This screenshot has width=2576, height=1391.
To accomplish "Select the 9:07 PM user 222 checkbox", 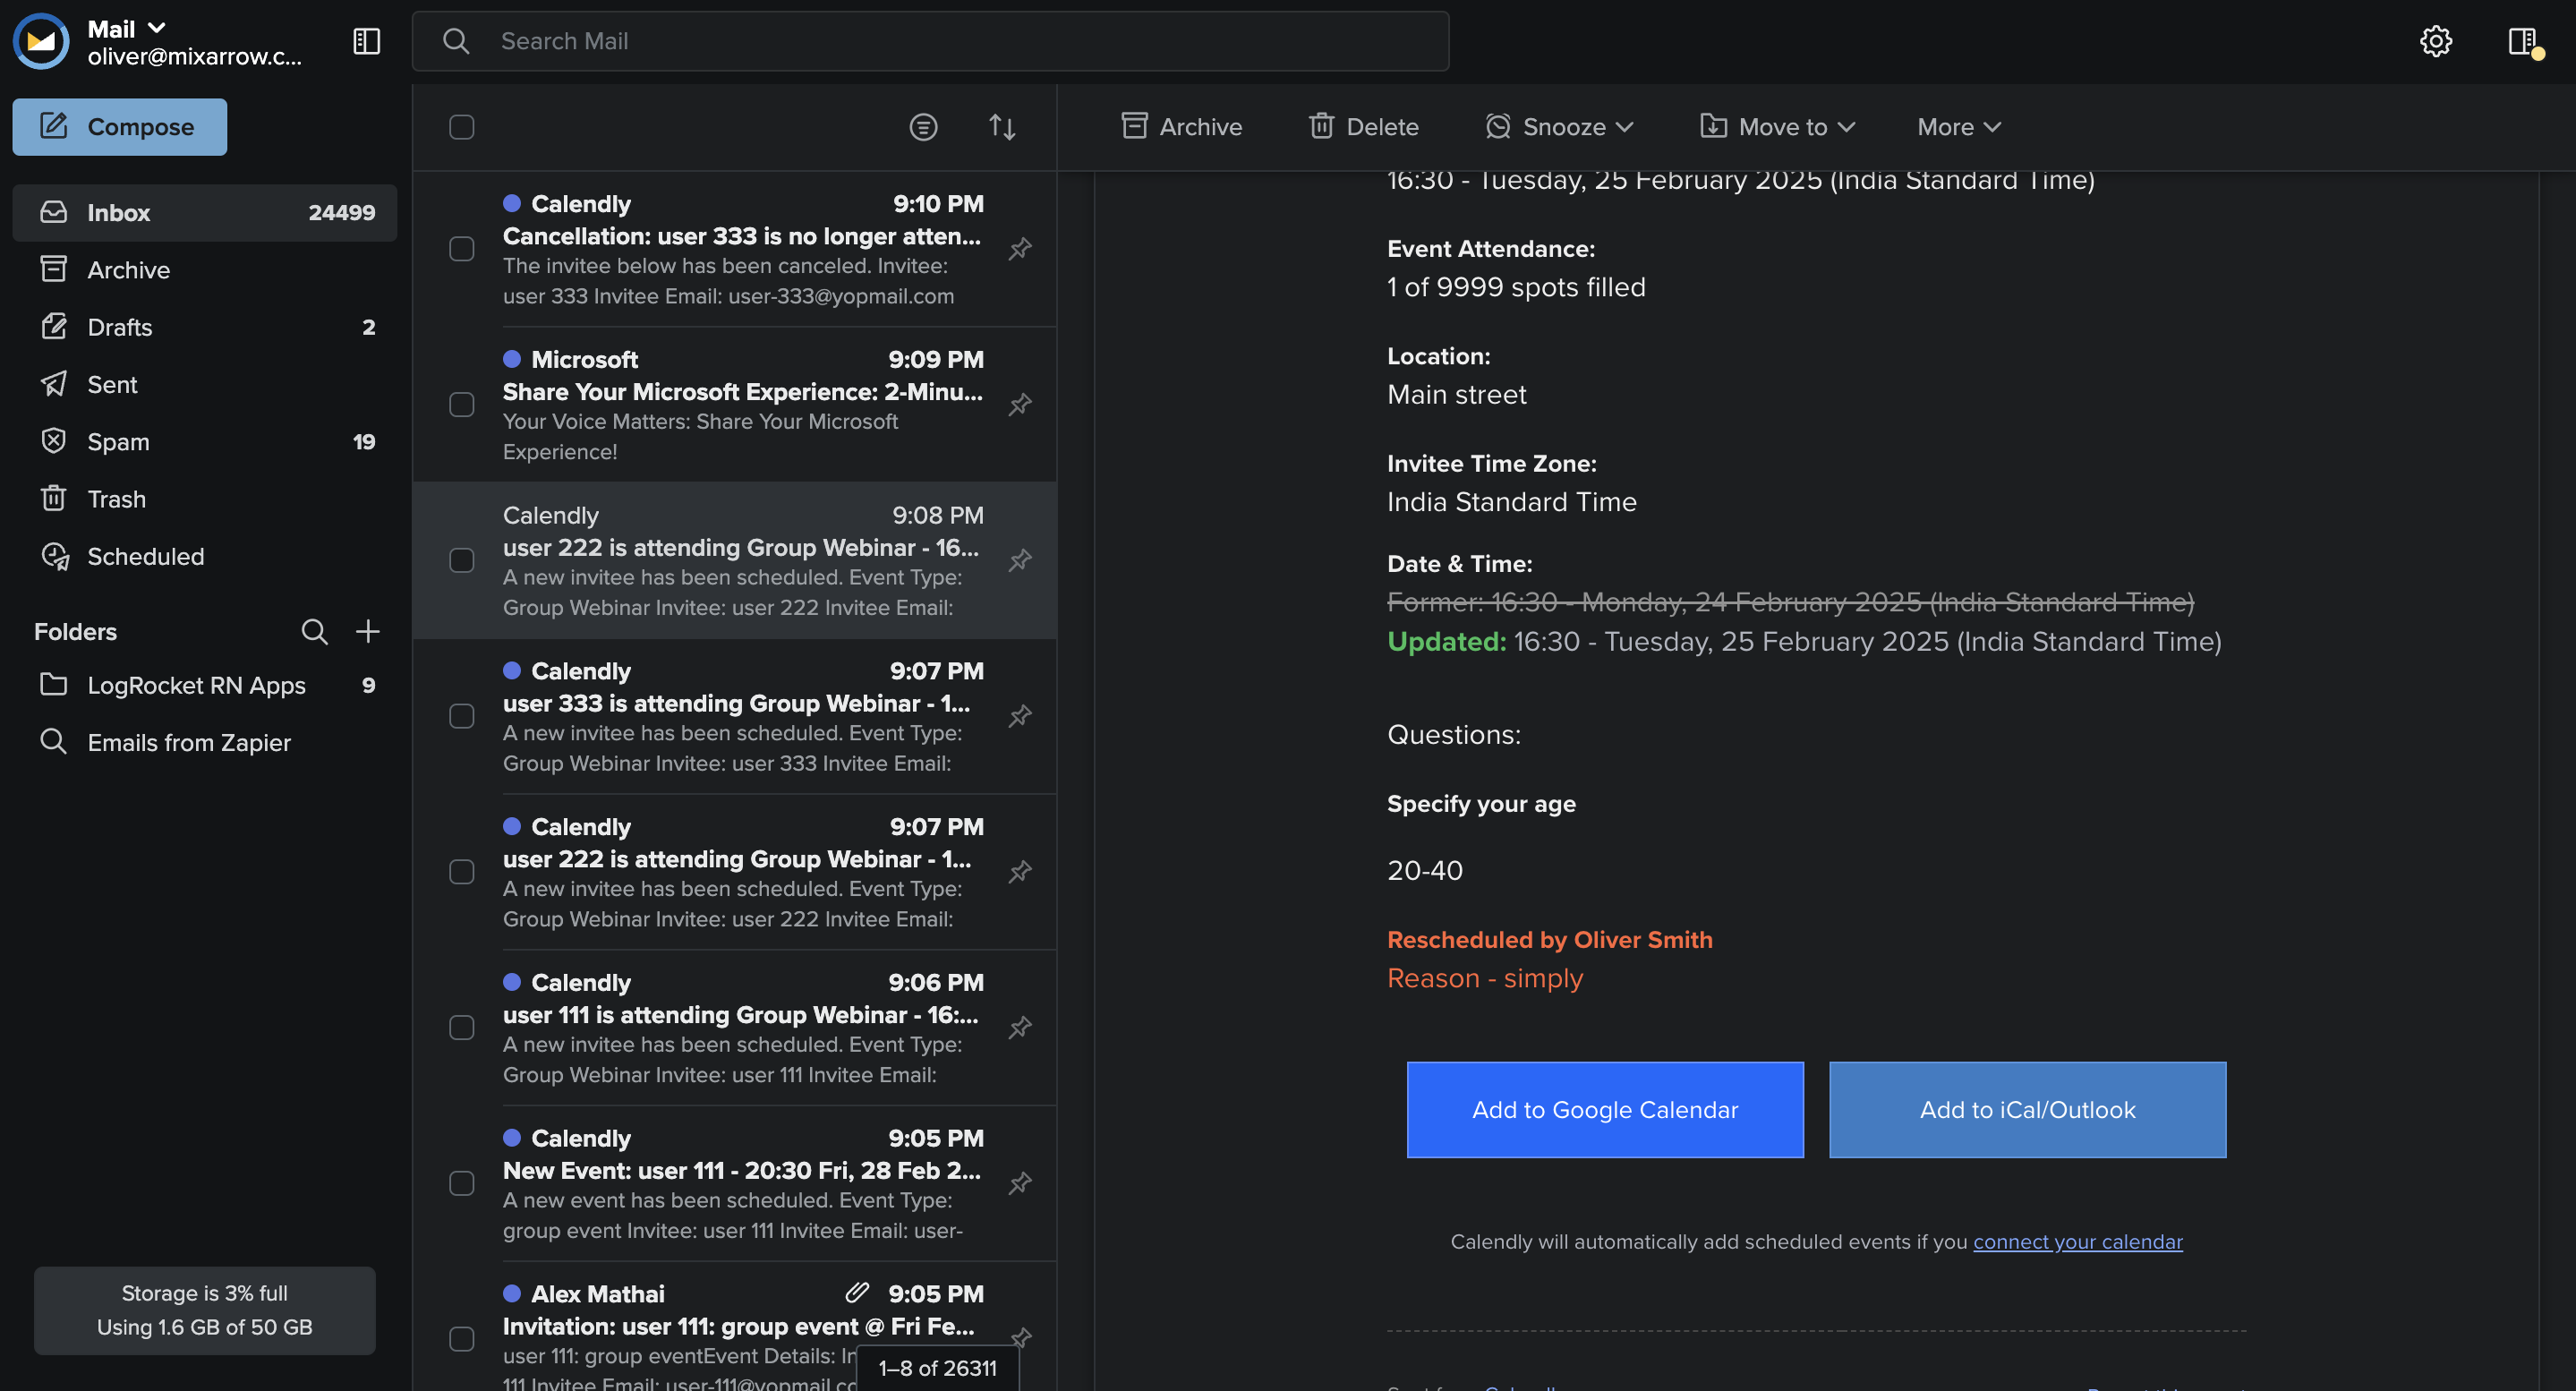I will (461, 872).
